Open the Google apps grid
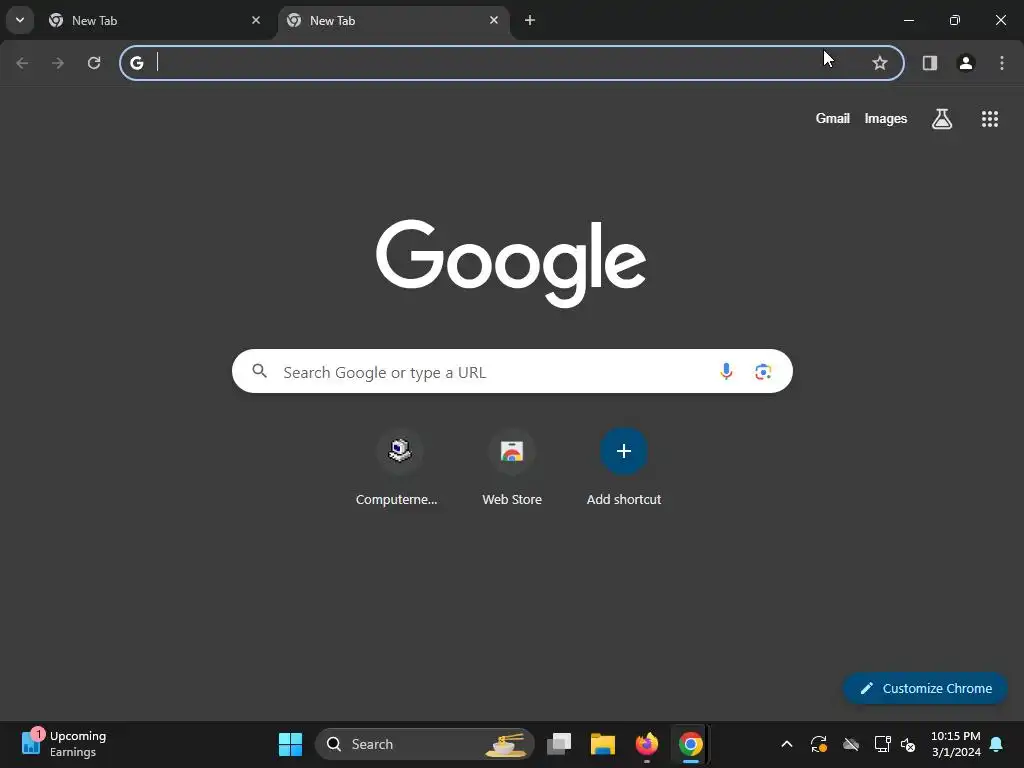1024x768 pixels. coord(989,119)
